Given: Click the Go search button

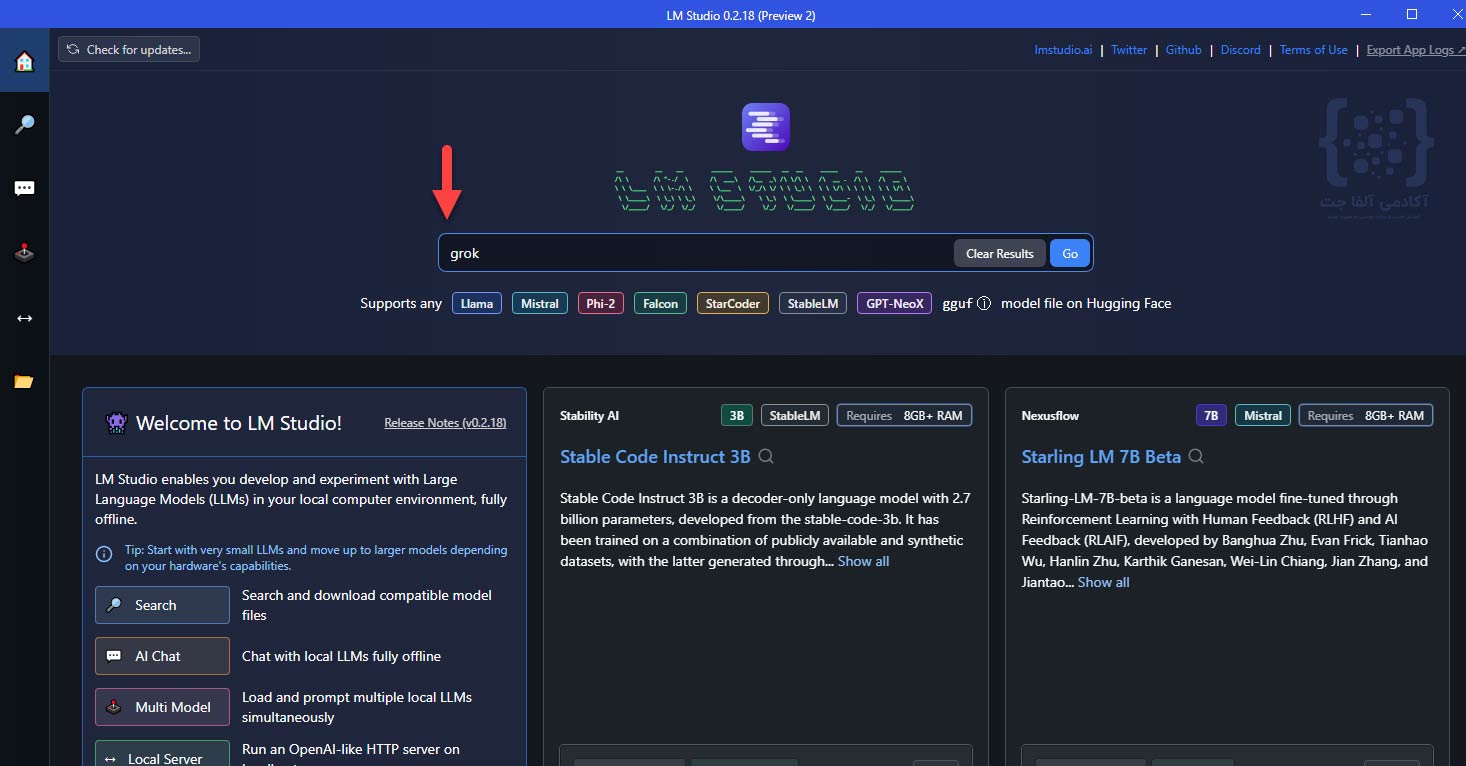Looking at the screenshot, I should click(x=1070, y=253).
